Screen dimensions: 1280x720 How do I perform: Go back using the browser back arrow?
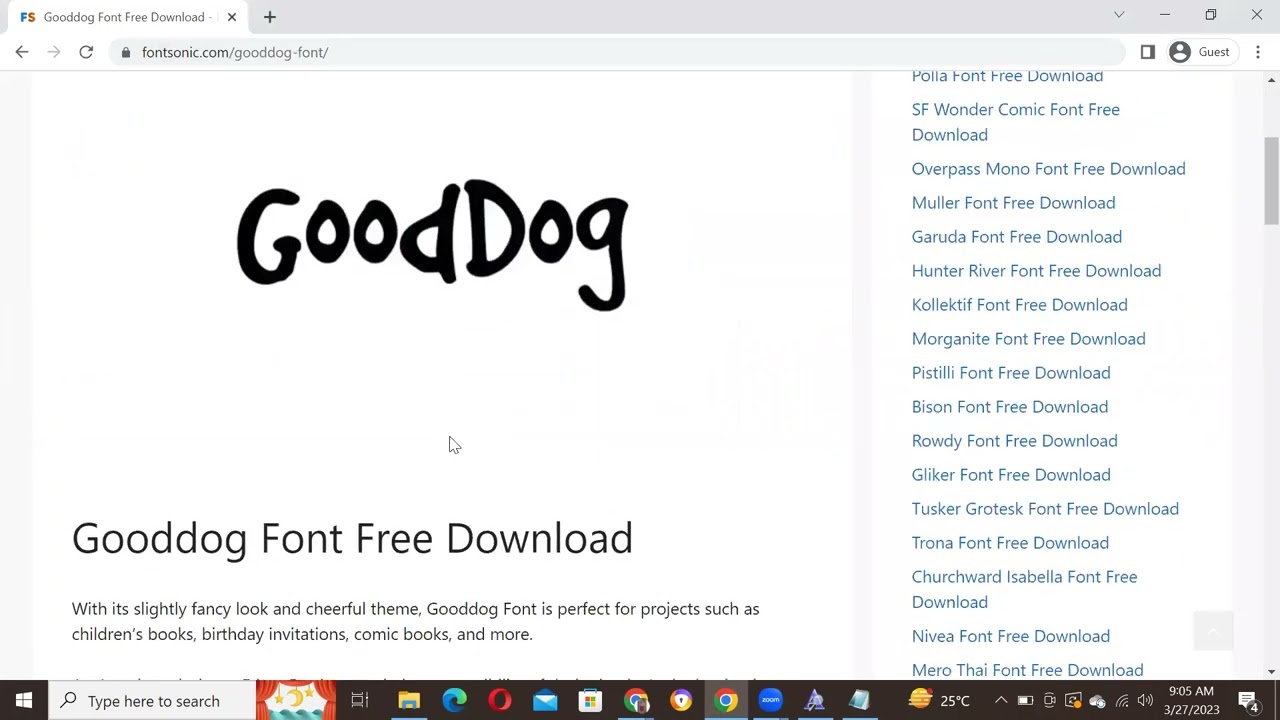[22, 52]
